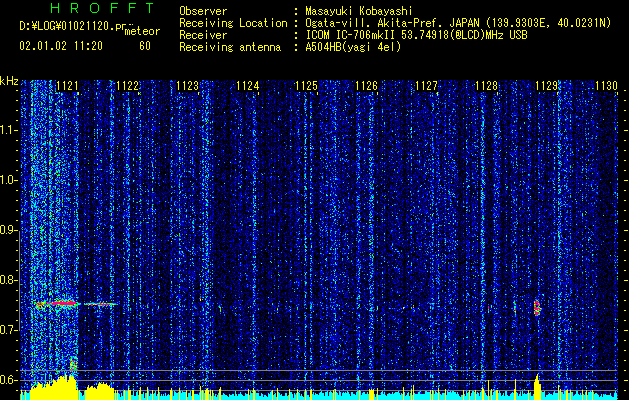Click the large yellow power peak near 1121
This screenshot has height=400, width=629.
54,387
